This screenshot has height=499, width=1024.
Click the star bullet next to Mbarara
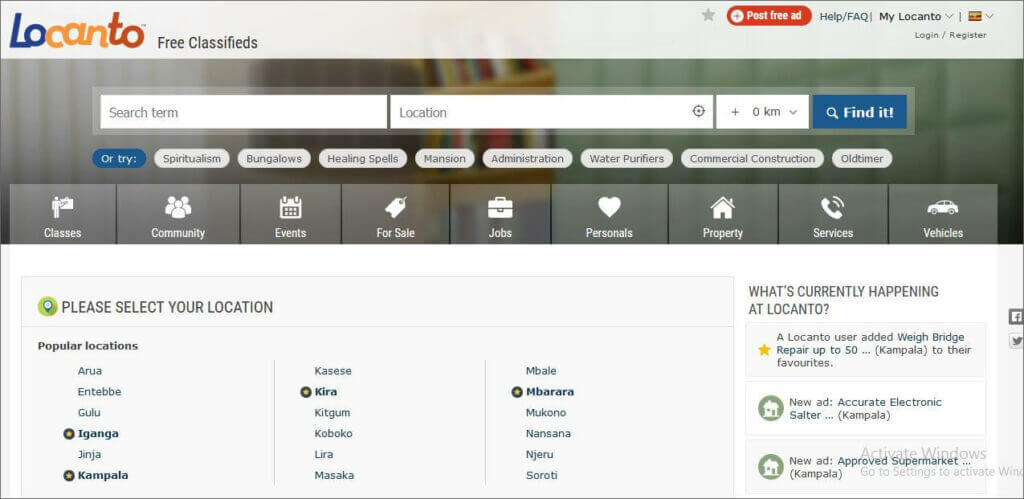[517, 392]
